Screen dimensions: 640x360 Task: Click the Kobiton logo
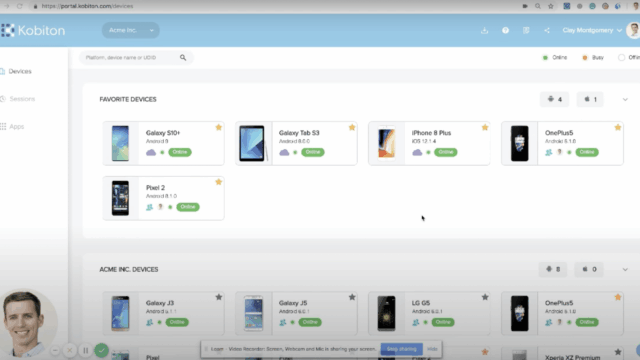pos(33,30)
